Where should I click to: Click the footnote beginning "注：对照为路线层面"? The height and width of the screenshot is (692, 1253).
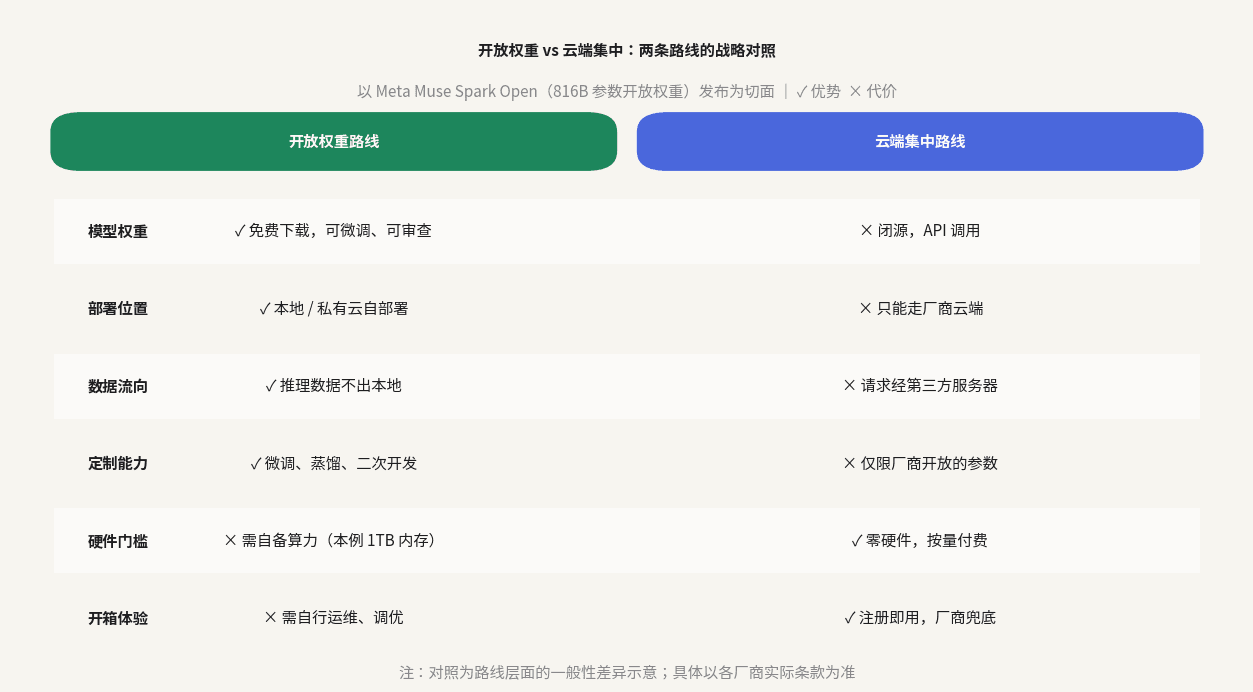click(x=627, y=672)
